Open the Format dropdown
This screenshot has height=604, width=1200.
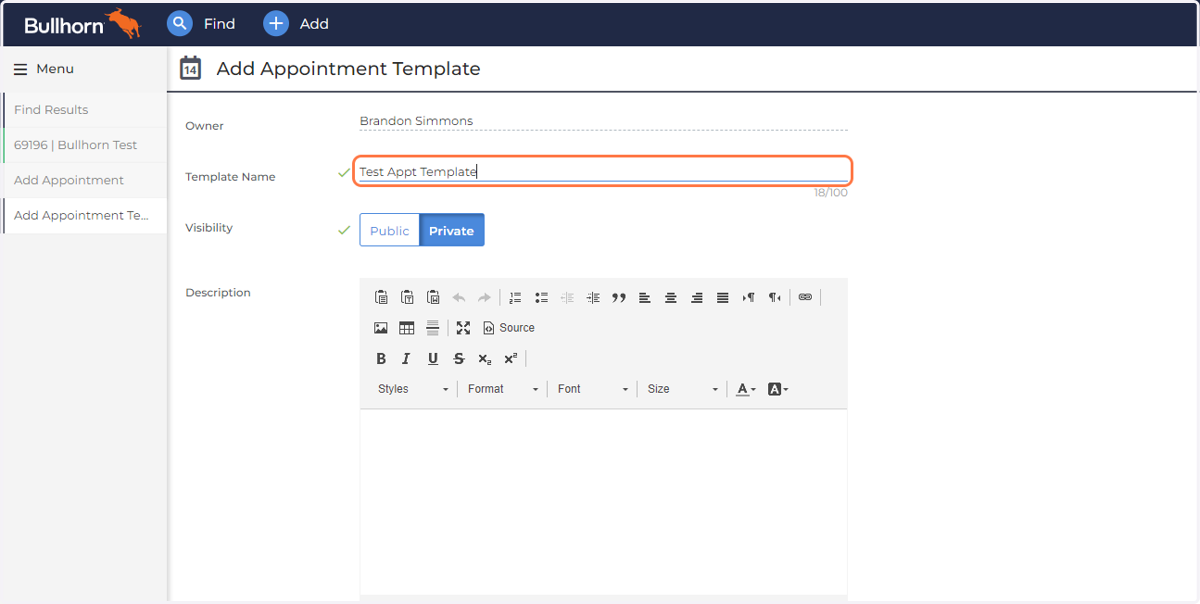point(503,389)
